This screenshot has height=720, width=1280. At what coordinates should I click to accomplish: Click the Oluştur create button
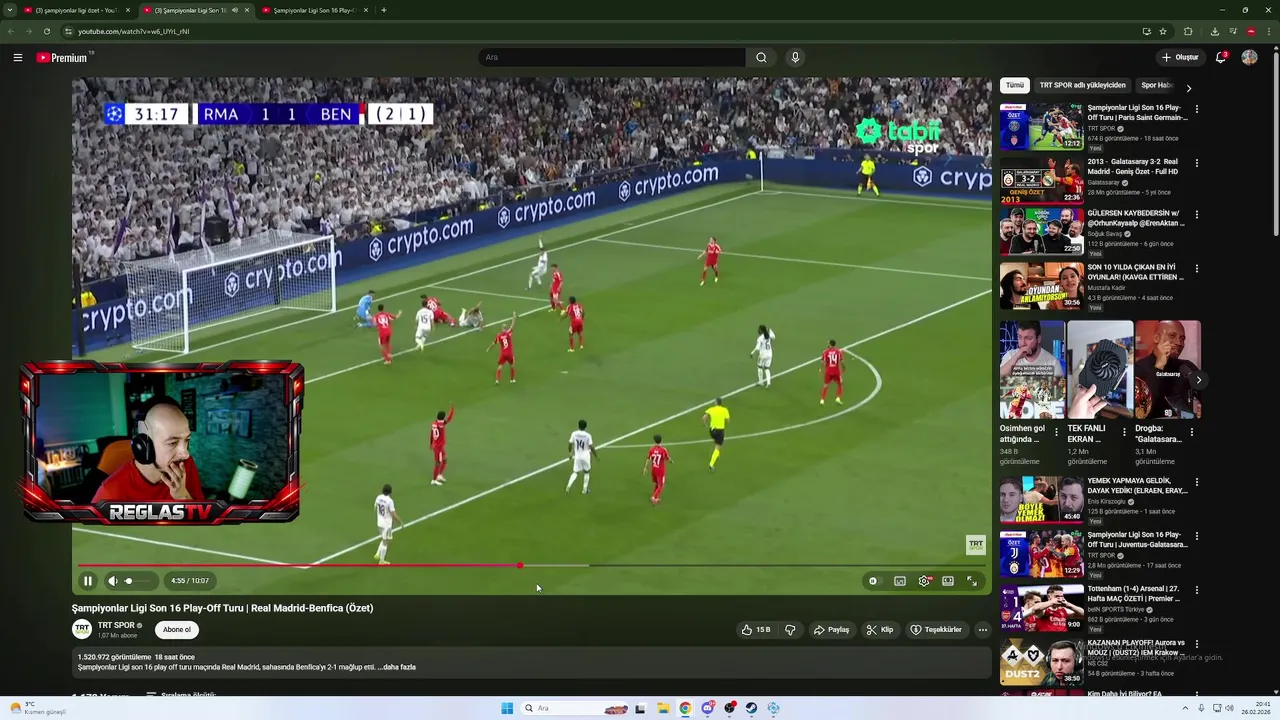click(x=1180, y=57)
